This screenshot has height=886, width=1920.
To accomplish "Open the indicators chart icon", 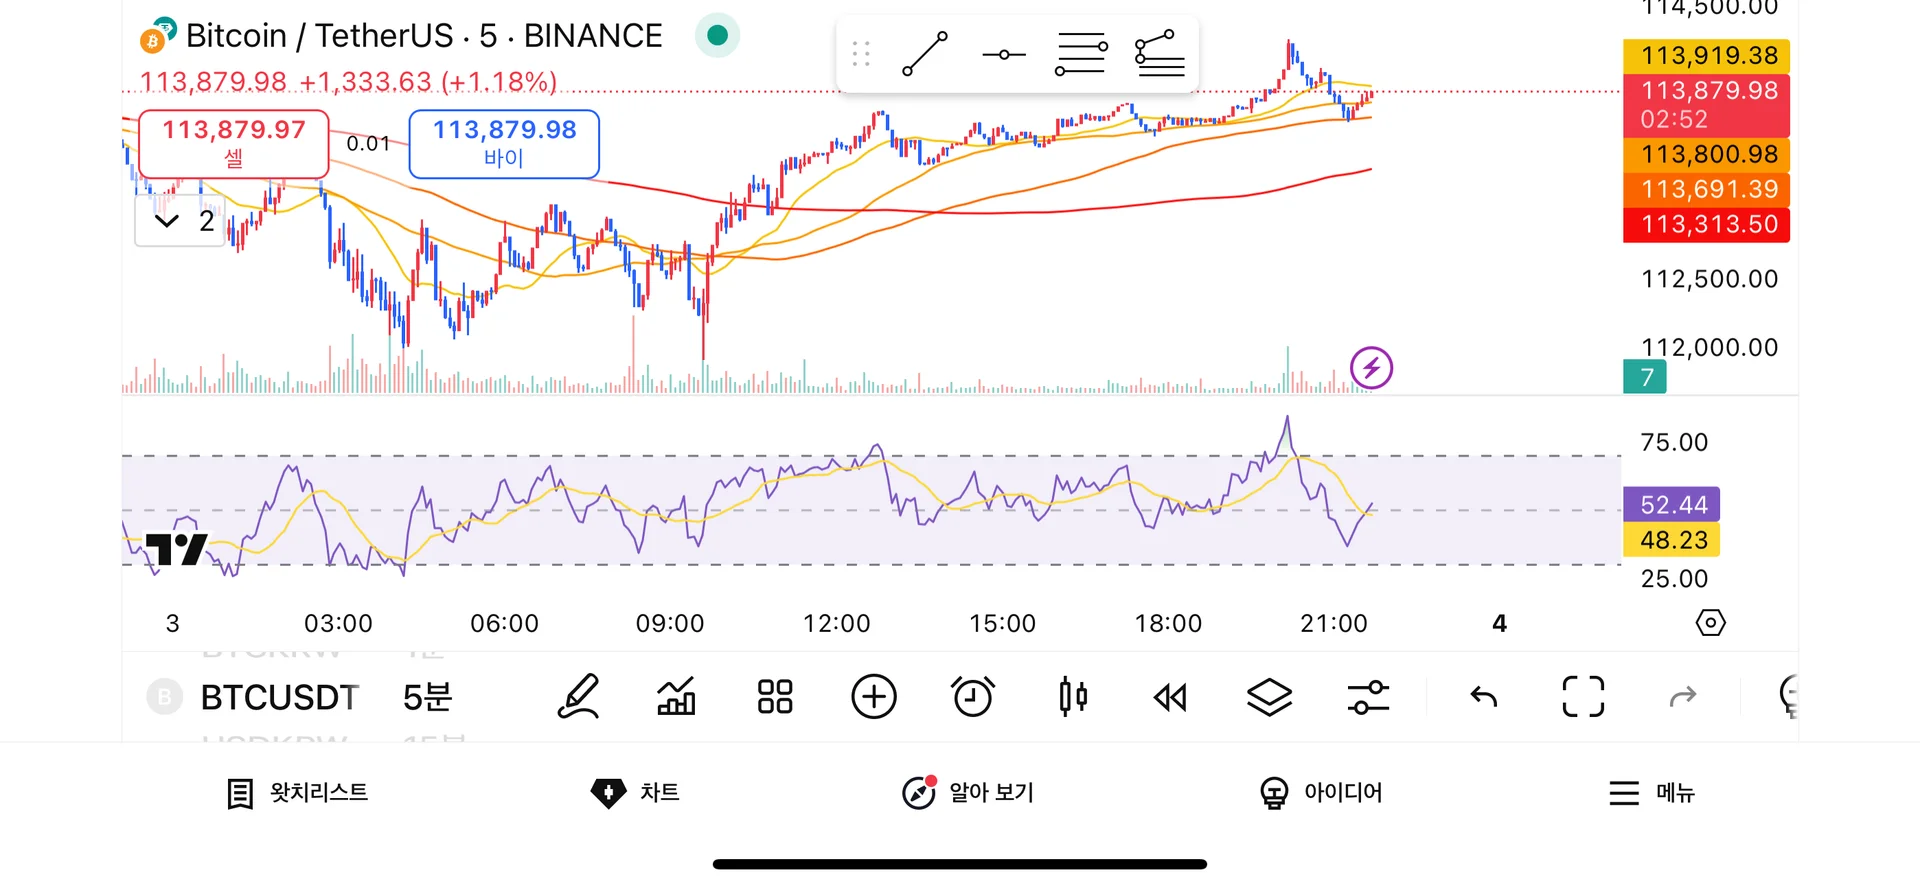I will pos(676,697).
